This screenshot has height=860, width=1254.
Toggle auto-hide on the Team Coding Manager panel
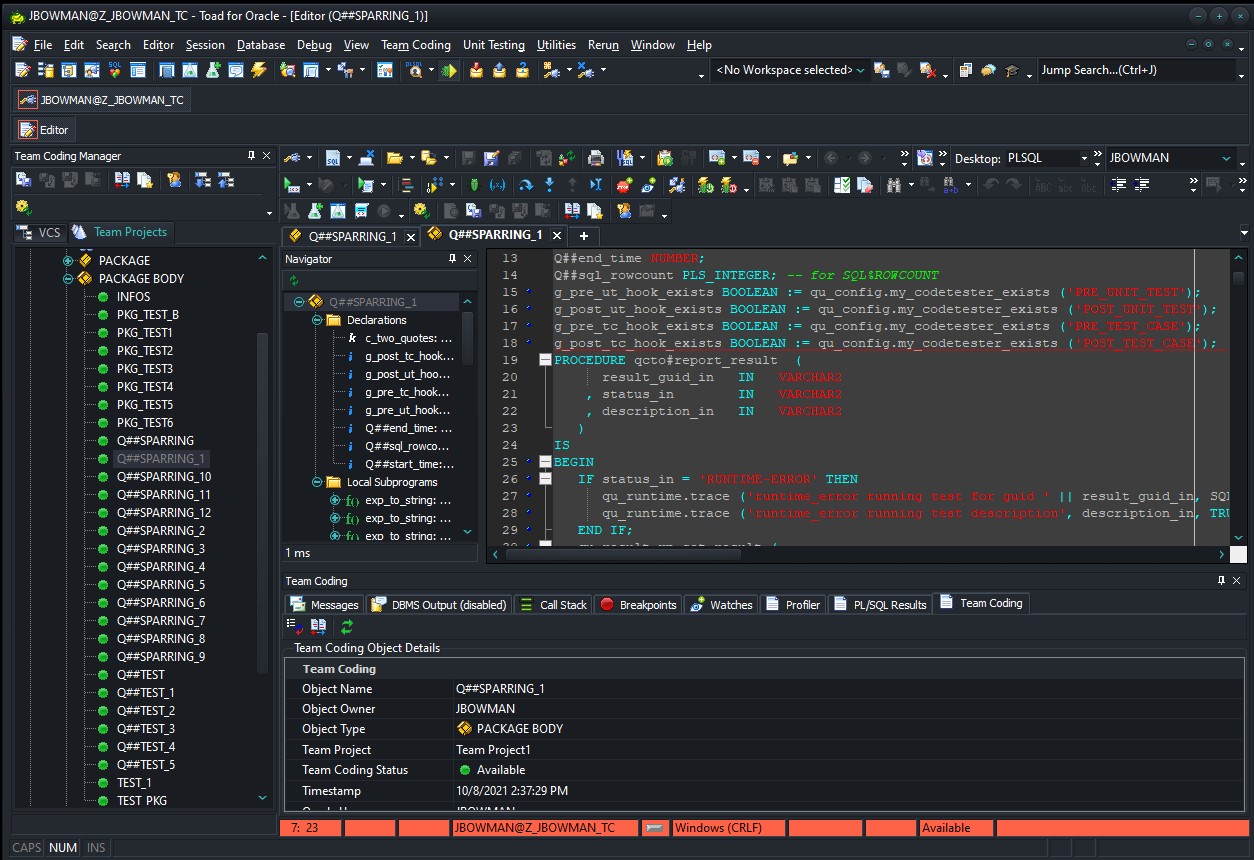pyautogui.click(x=253, y=155)
